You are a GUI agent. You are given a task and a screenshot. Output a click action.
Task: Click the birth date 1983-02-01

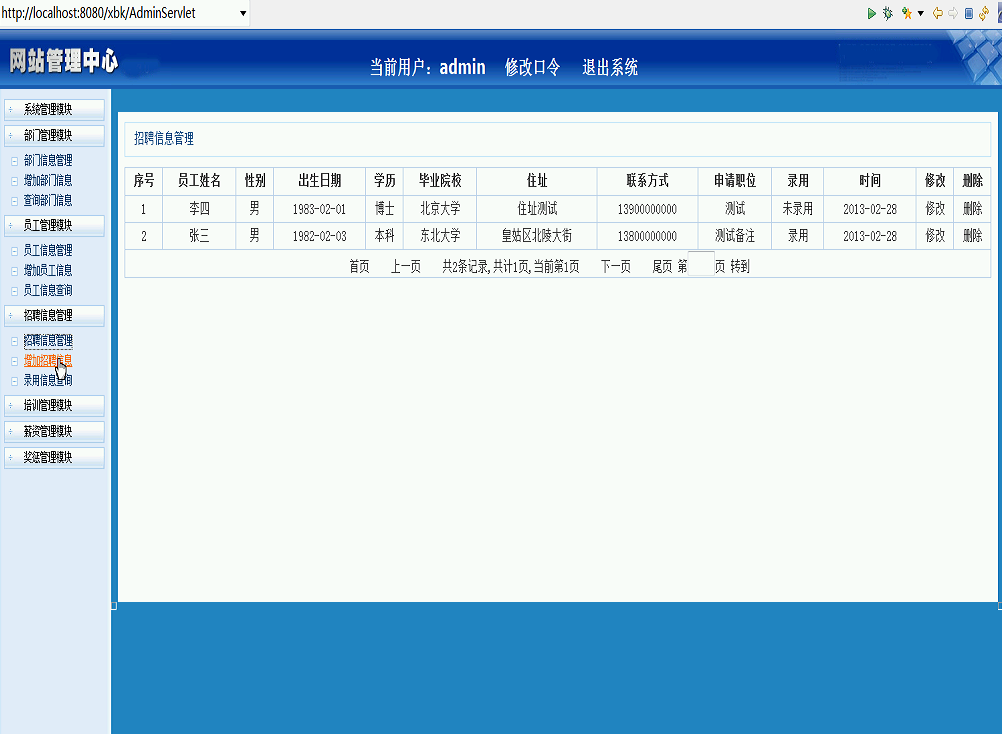(320, 210)
